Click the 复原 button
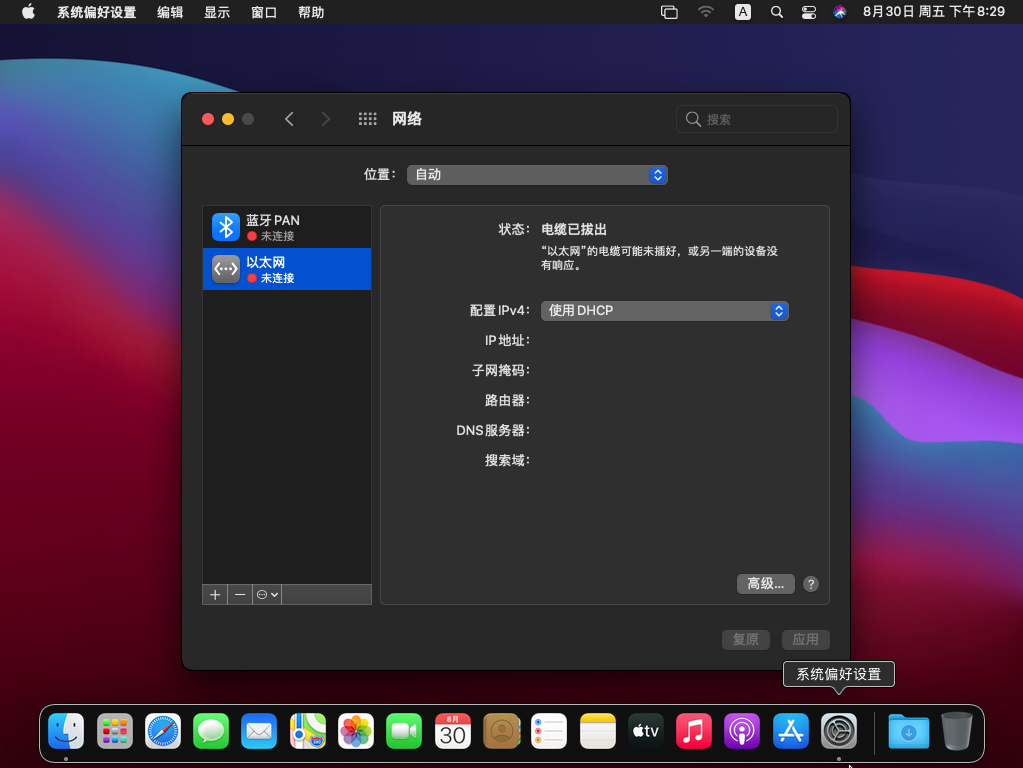1023x768 pixels. click(x=745, y=640)
